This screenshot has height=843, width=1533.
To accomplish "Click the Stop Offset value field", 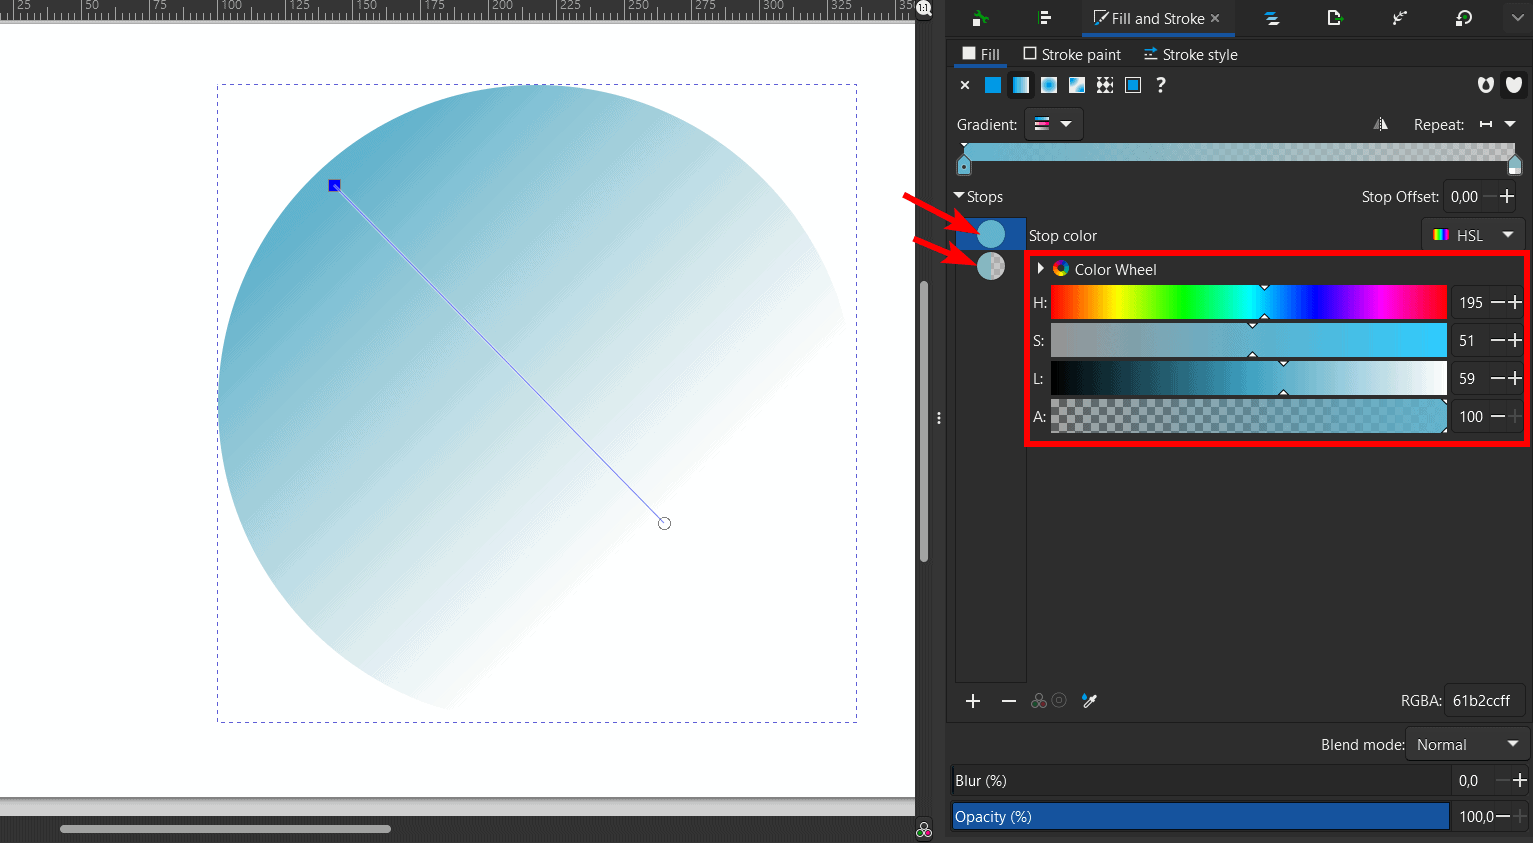I will pos(1466,197).
